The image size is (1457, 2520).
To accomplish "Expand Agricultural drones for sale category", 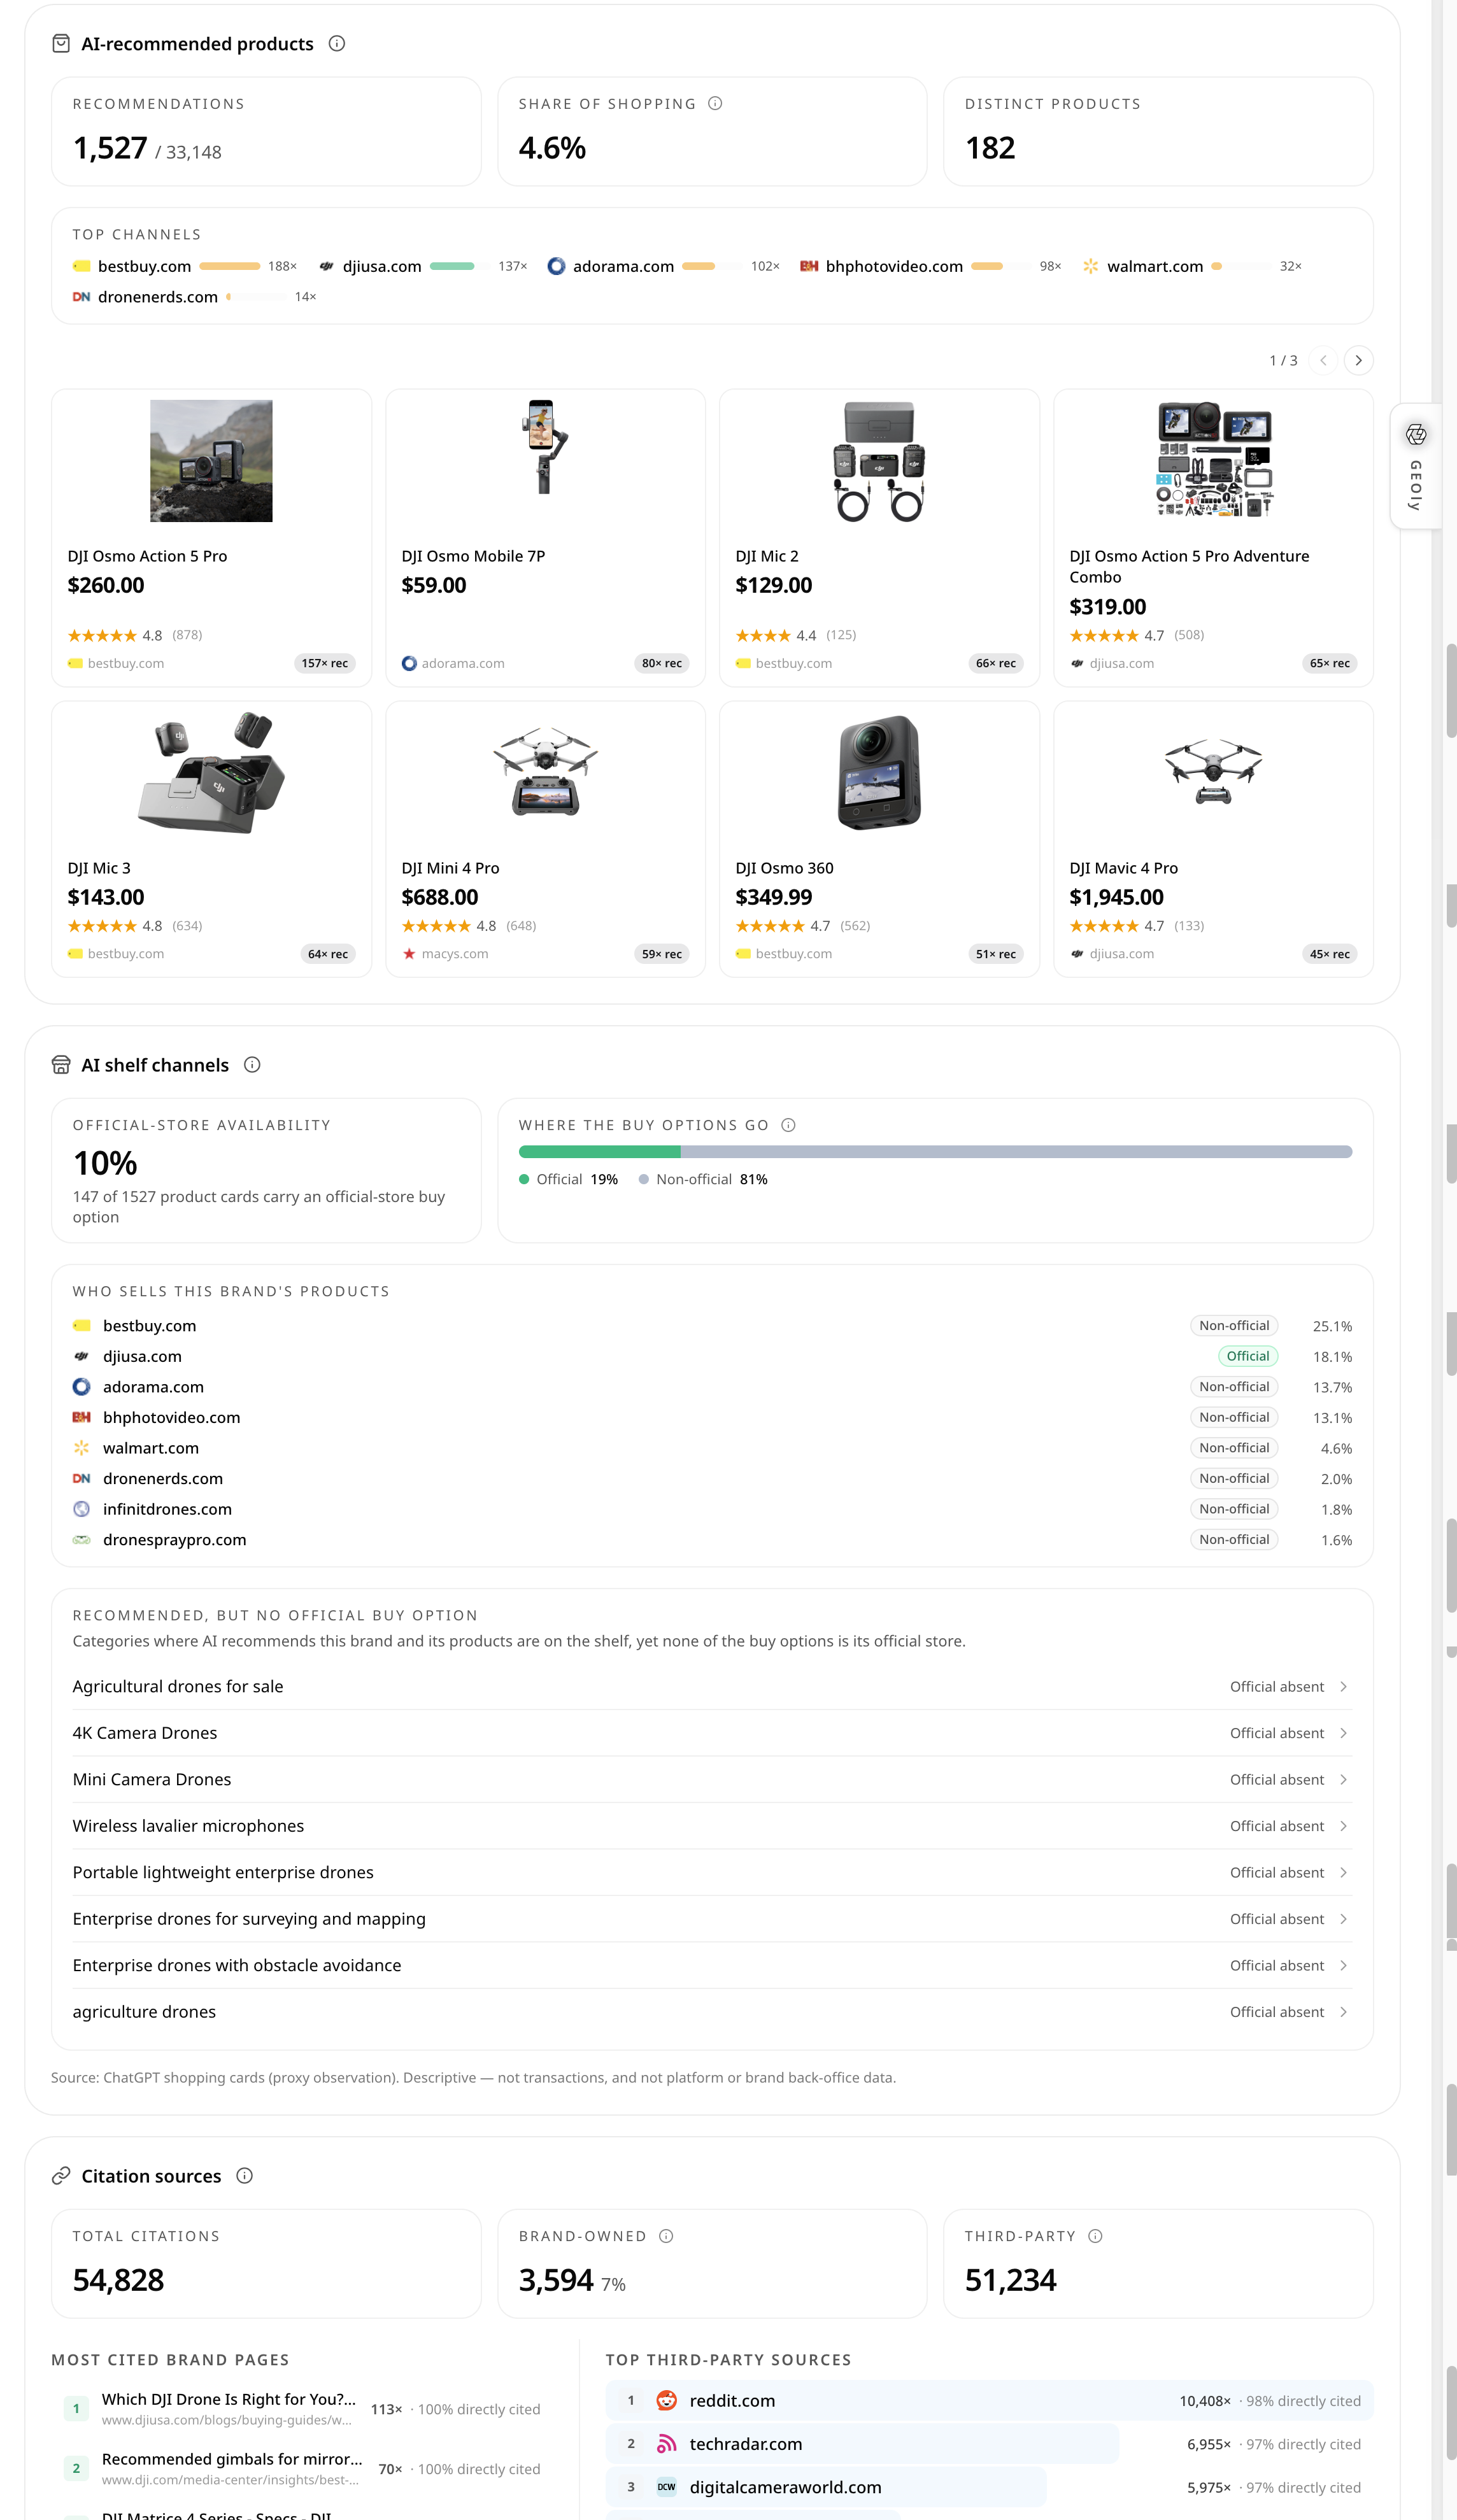I will tap(712, 1686).
